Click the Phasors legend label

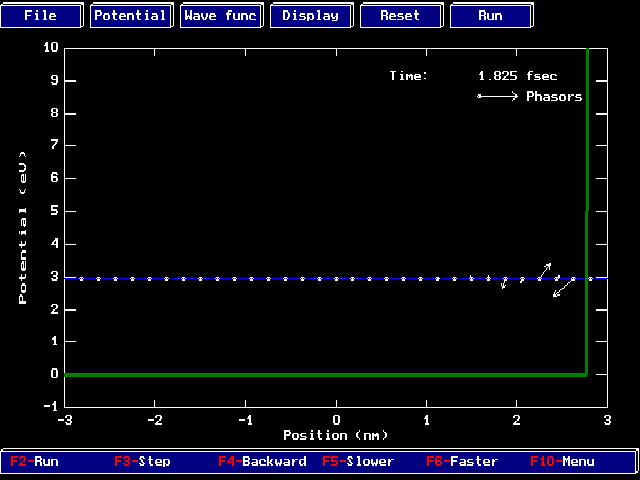click(x=554, y=96)
